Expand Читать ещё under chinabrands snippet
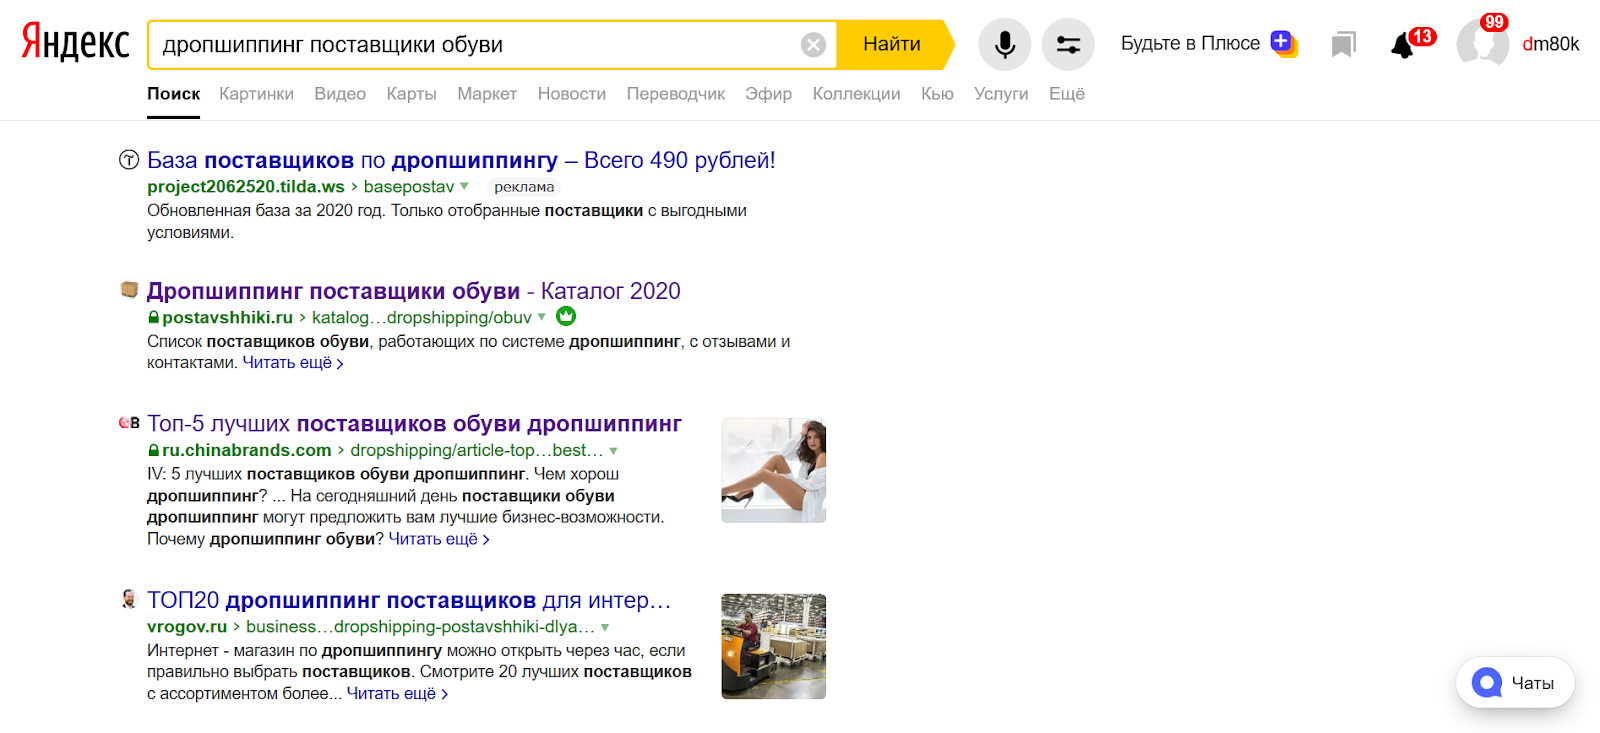 tap(439, 539)
